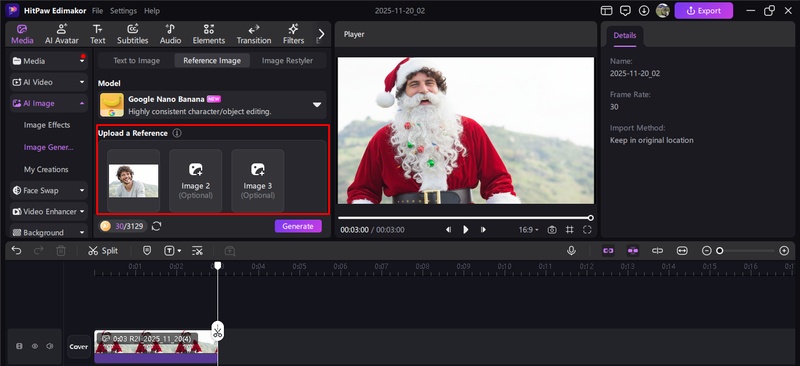Open the Help menu

tap(152, 11)
